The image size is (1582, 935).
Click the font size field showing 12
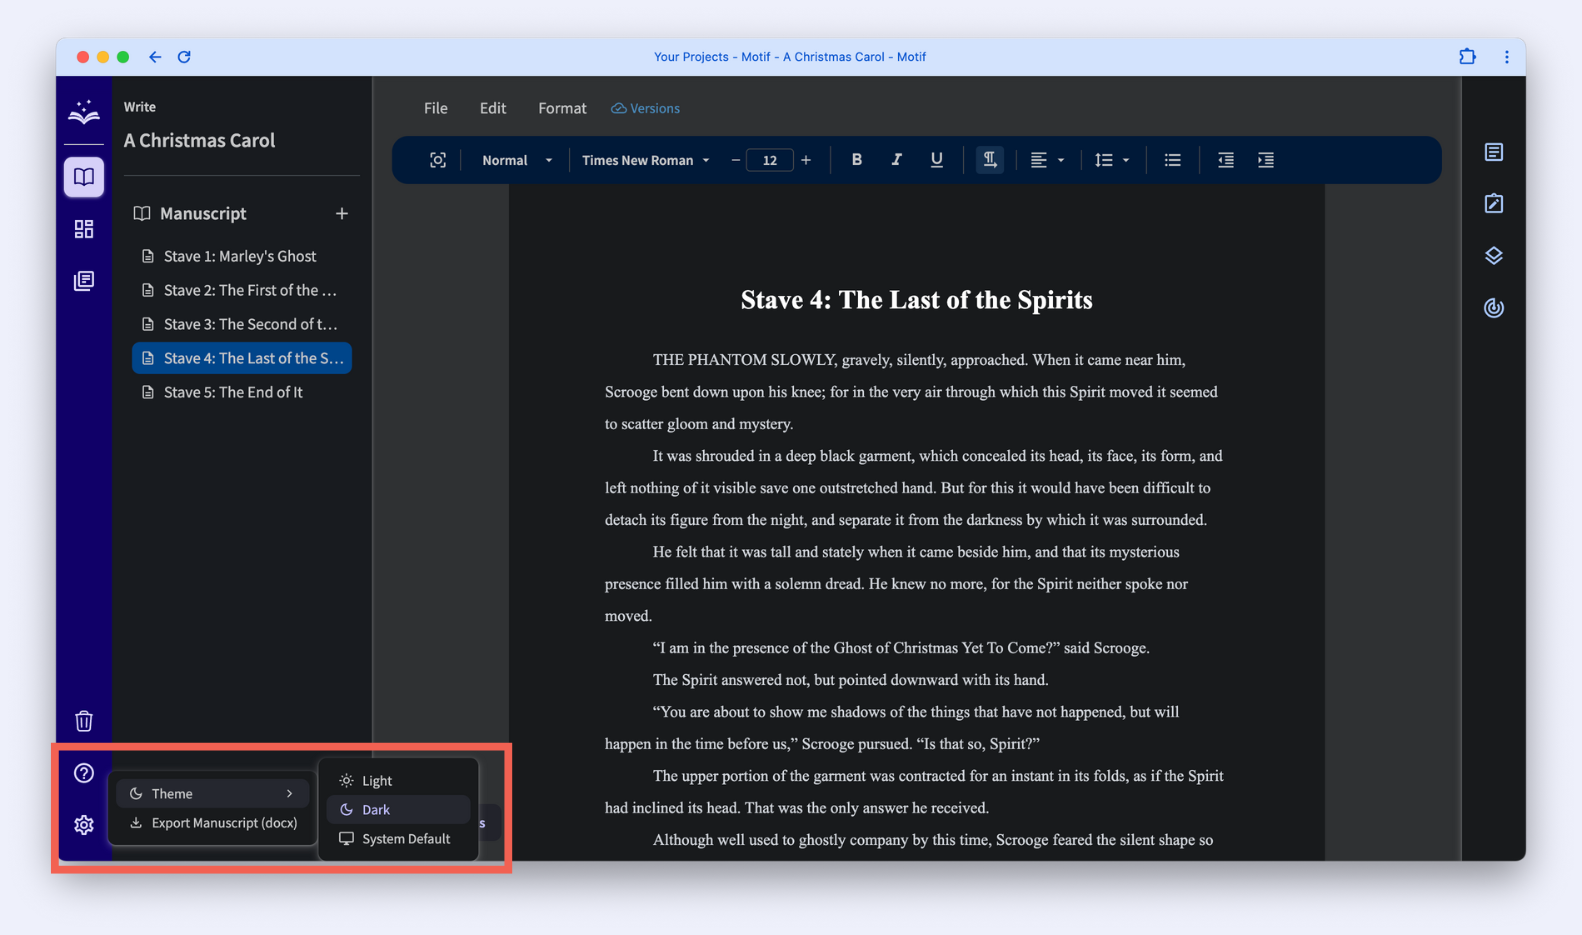(x=770, y=160)
